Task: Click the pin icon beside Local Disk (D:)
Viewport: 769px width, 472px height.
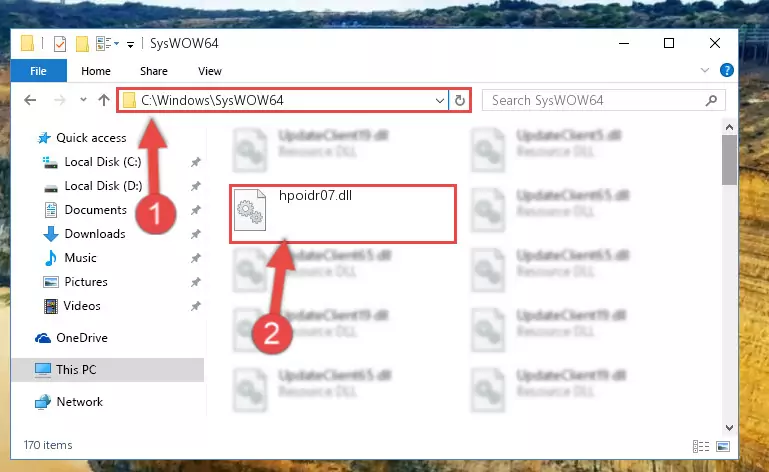Action: [x=196, y=186]
